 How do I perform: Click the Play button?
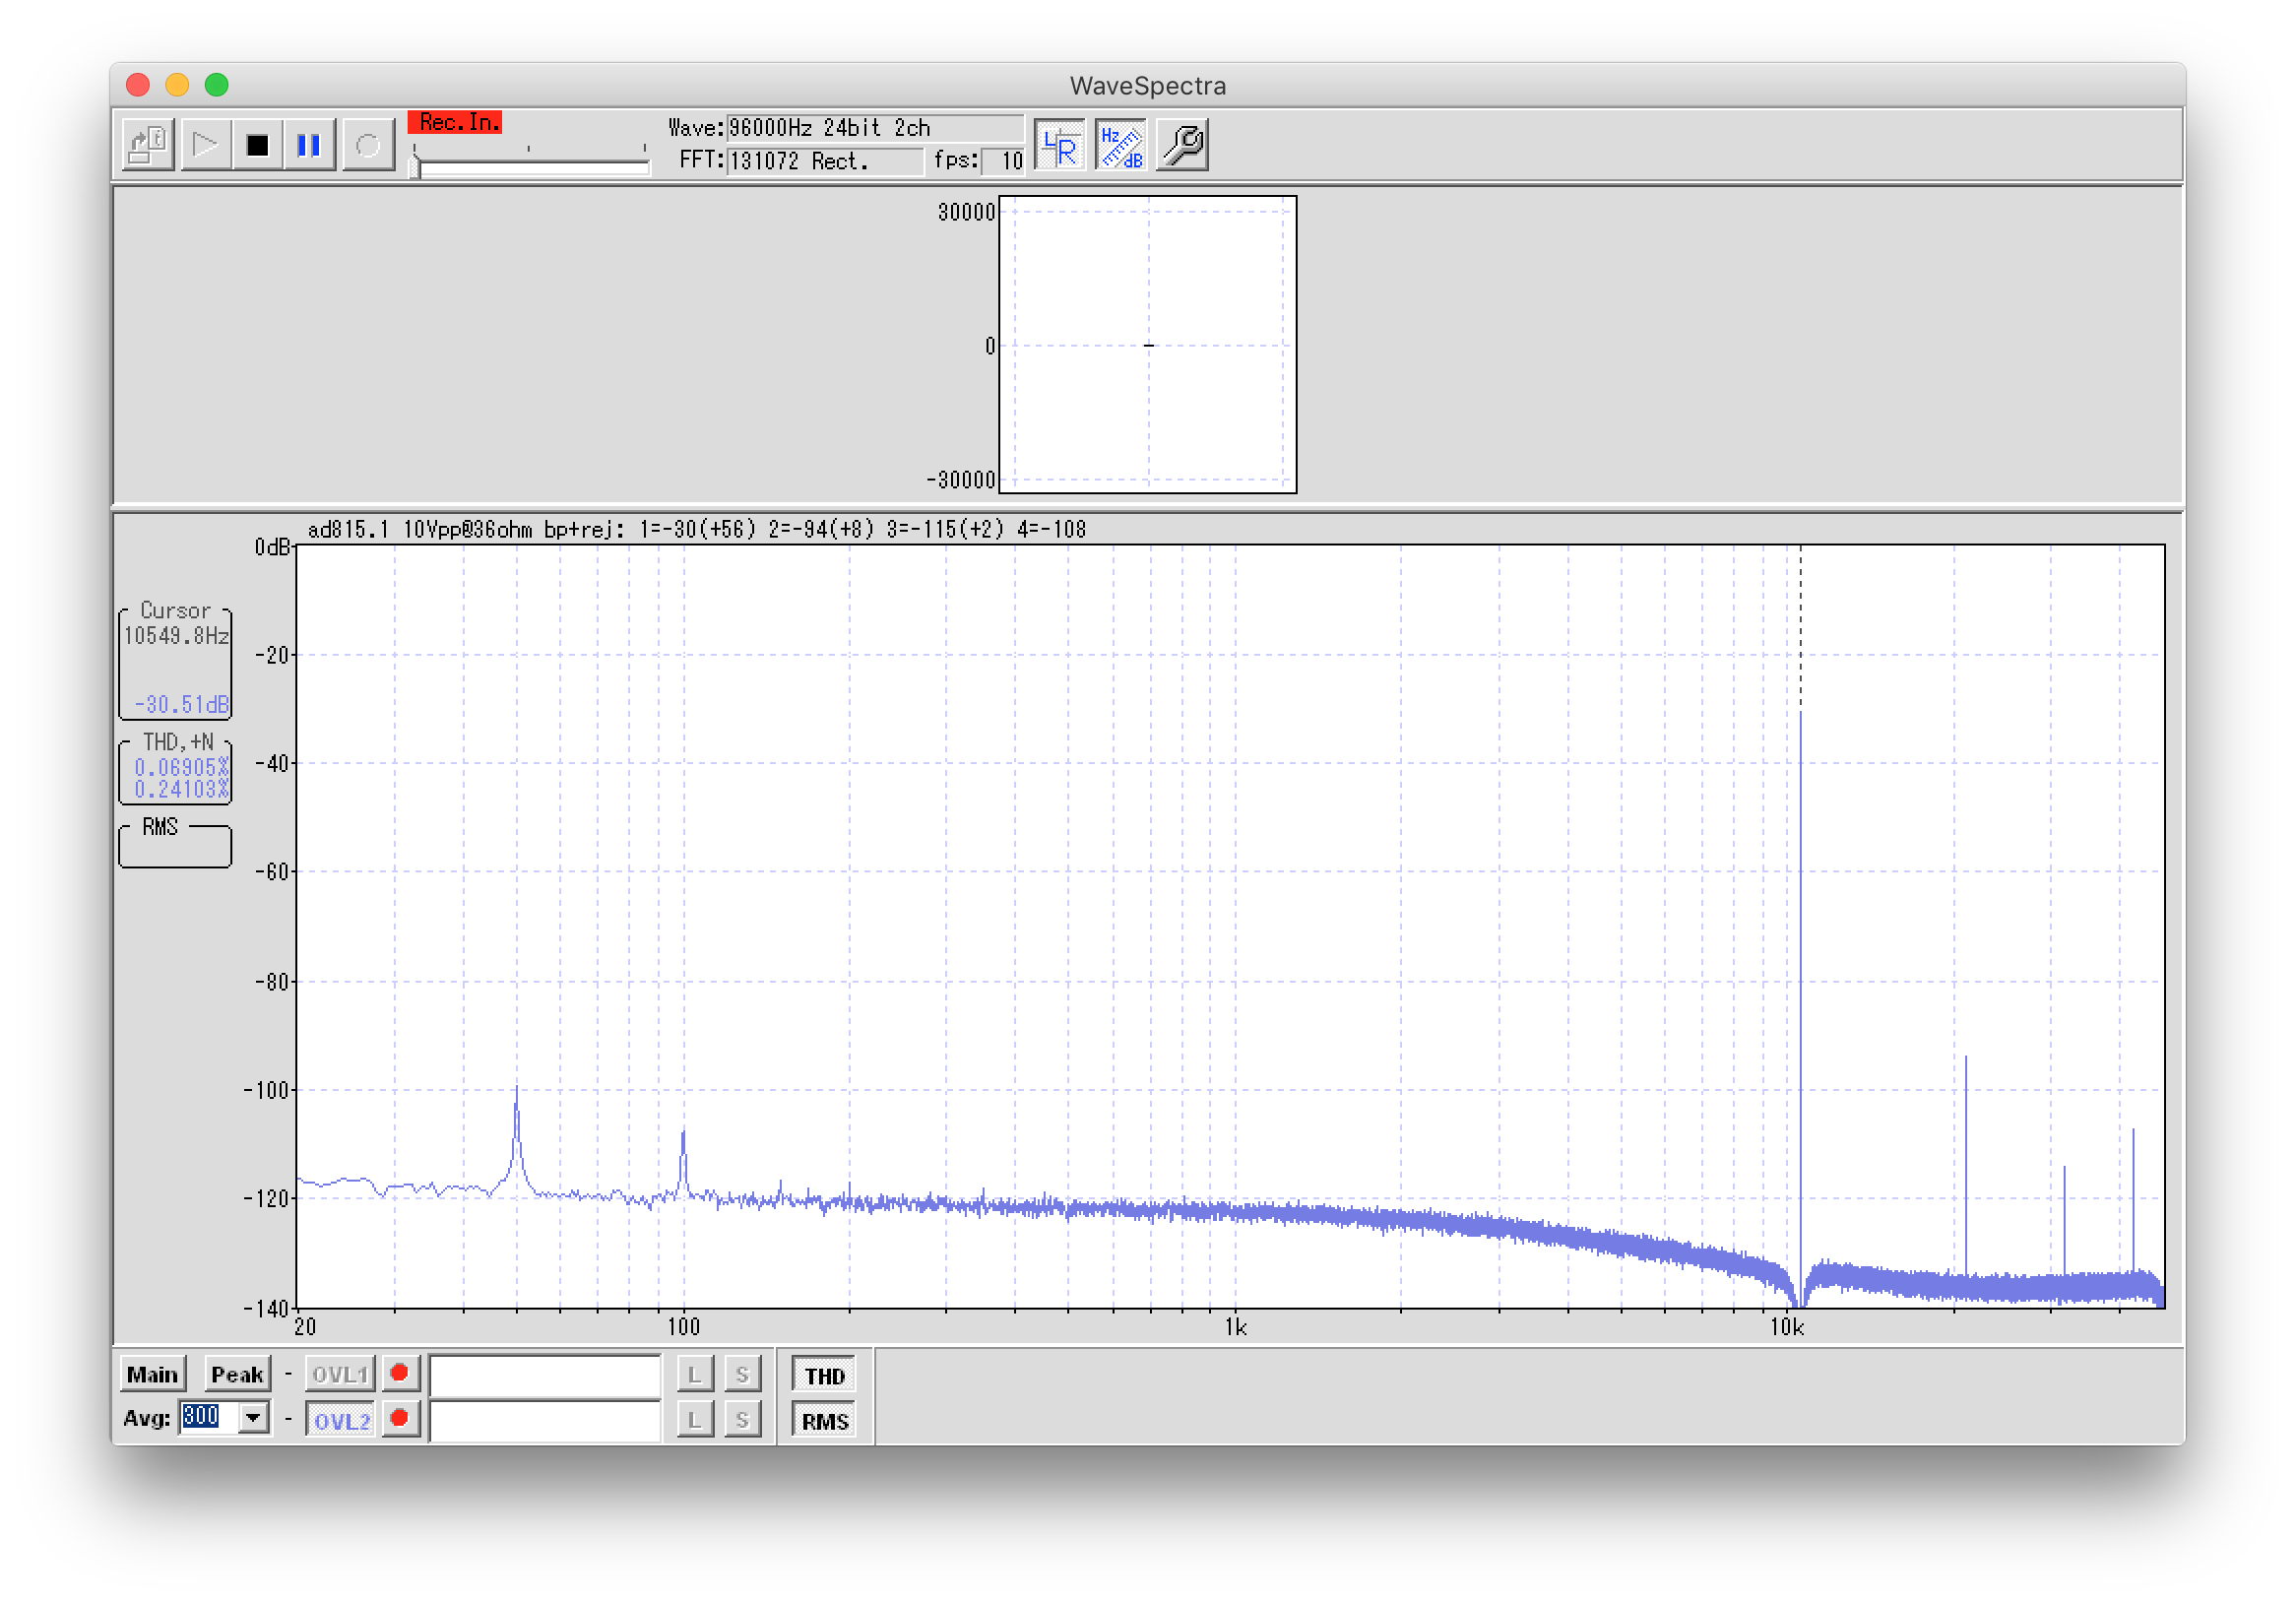point(205,146)
